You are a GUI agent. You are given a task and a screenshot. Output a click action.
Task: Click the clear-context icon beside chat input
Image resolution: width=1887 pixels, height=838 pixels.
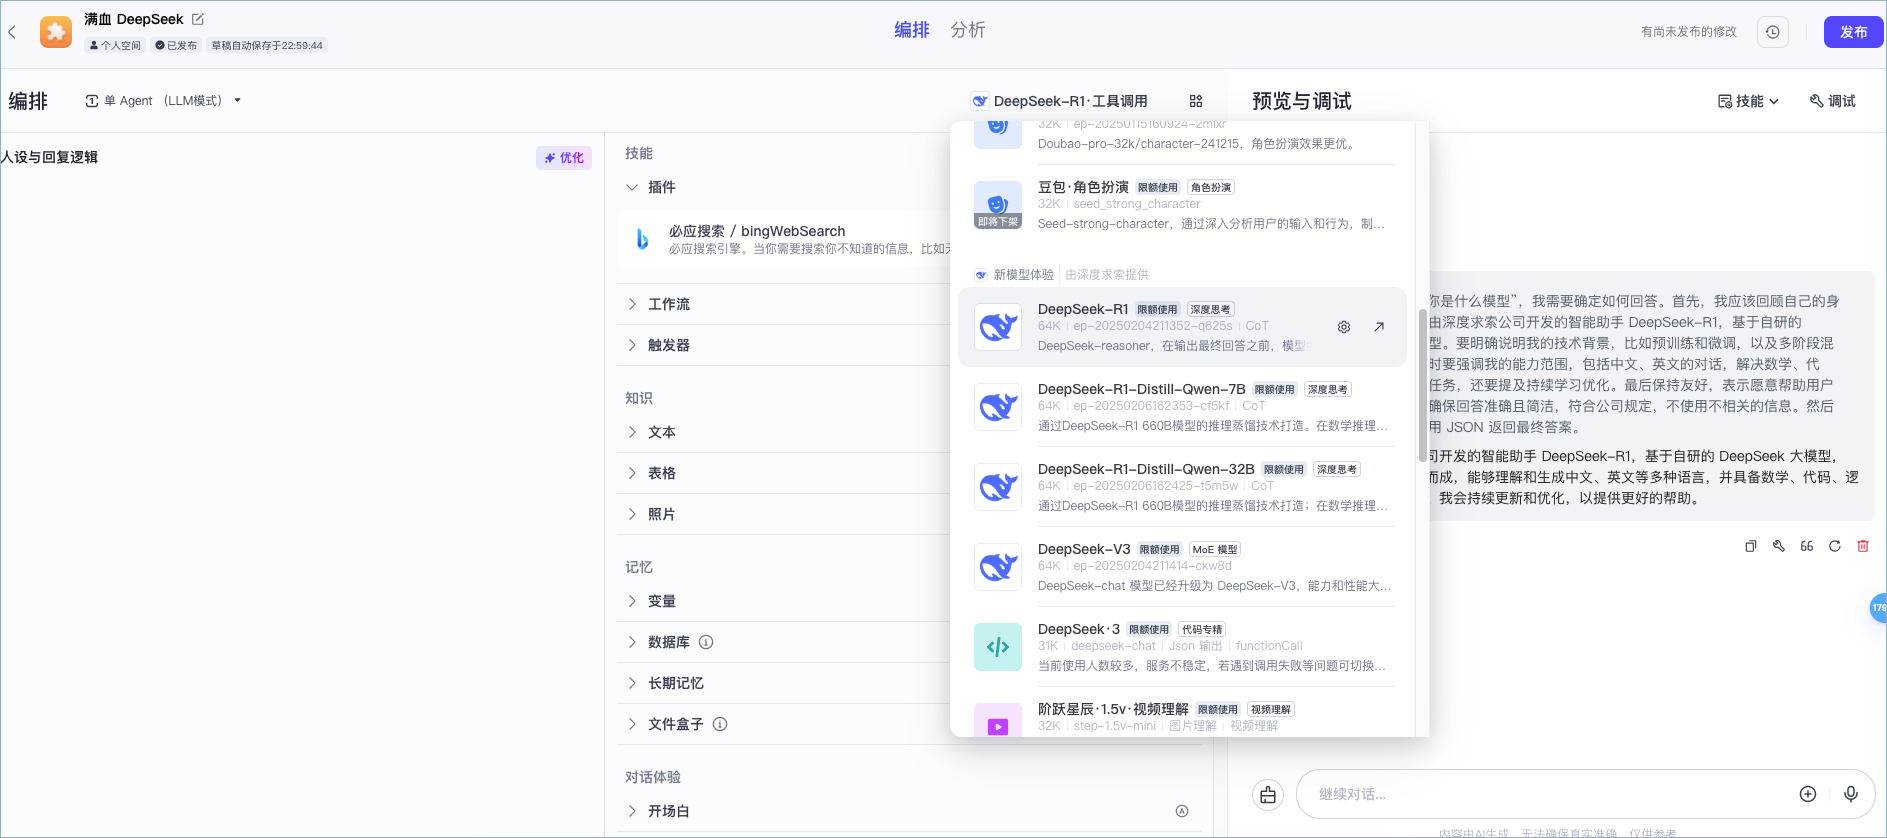(1268, 795)
